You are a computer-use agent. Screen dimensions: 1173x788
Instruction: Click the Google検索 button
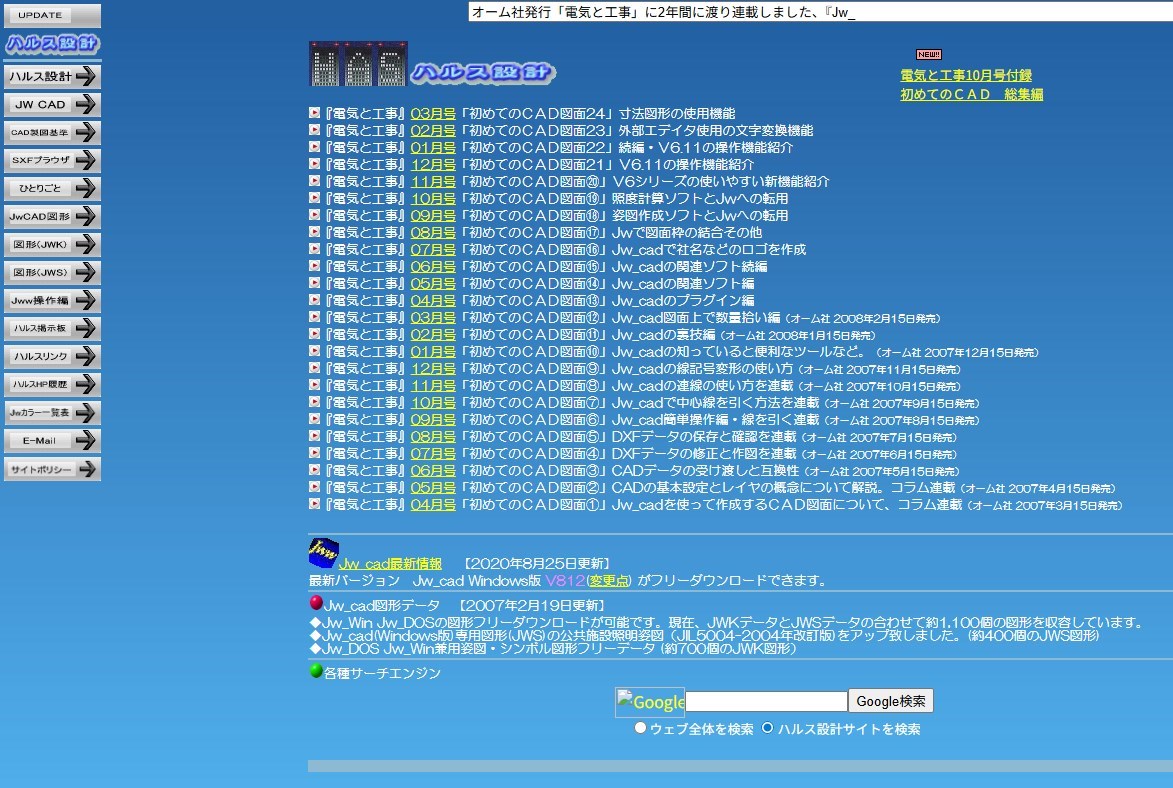pos(890,701)
